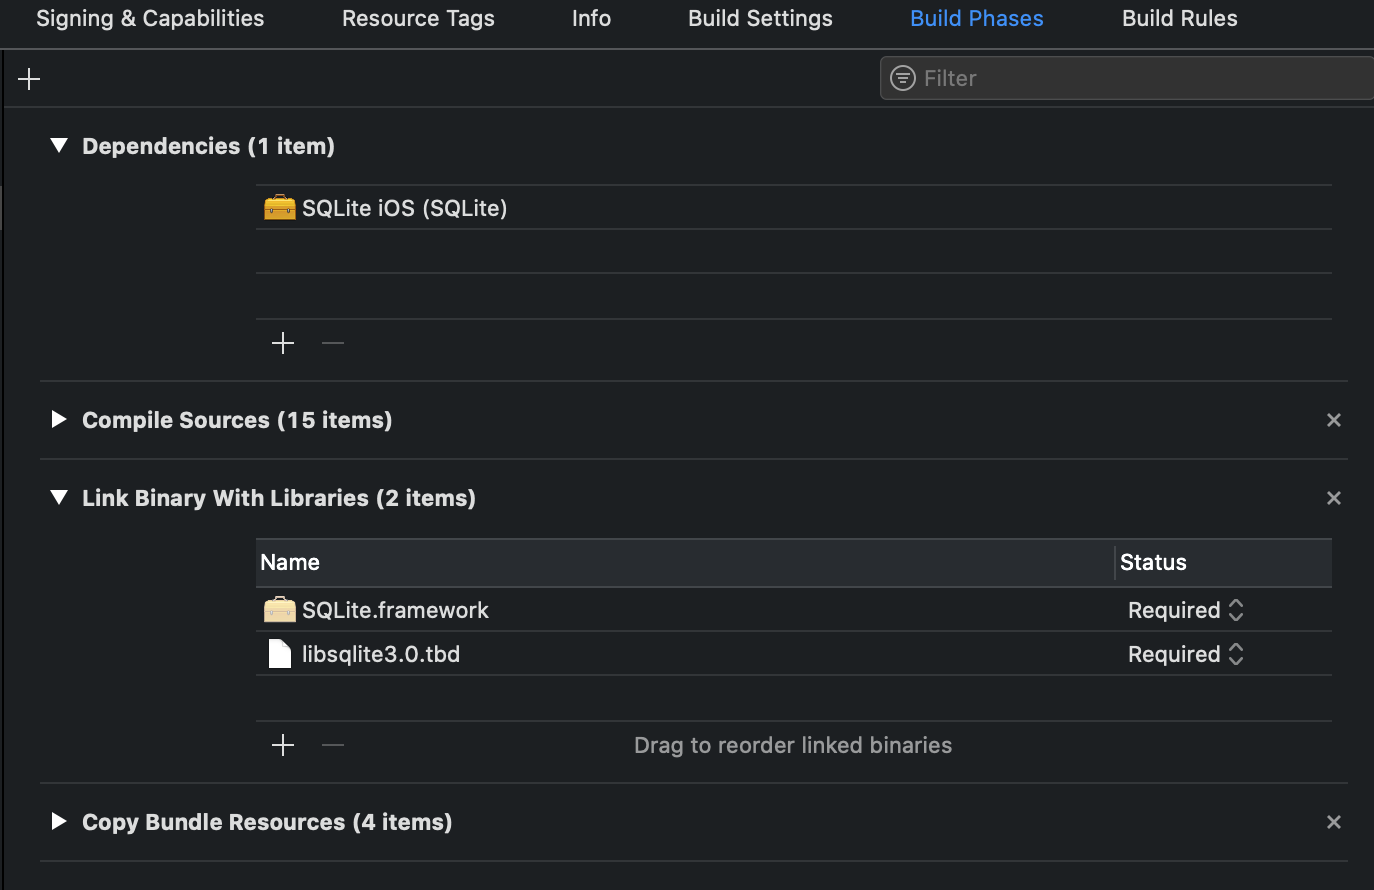Open the Build Rules tab
The width and height of the screenshot is (1374, 890).
pyautogui.click(x=1179, y=18)
